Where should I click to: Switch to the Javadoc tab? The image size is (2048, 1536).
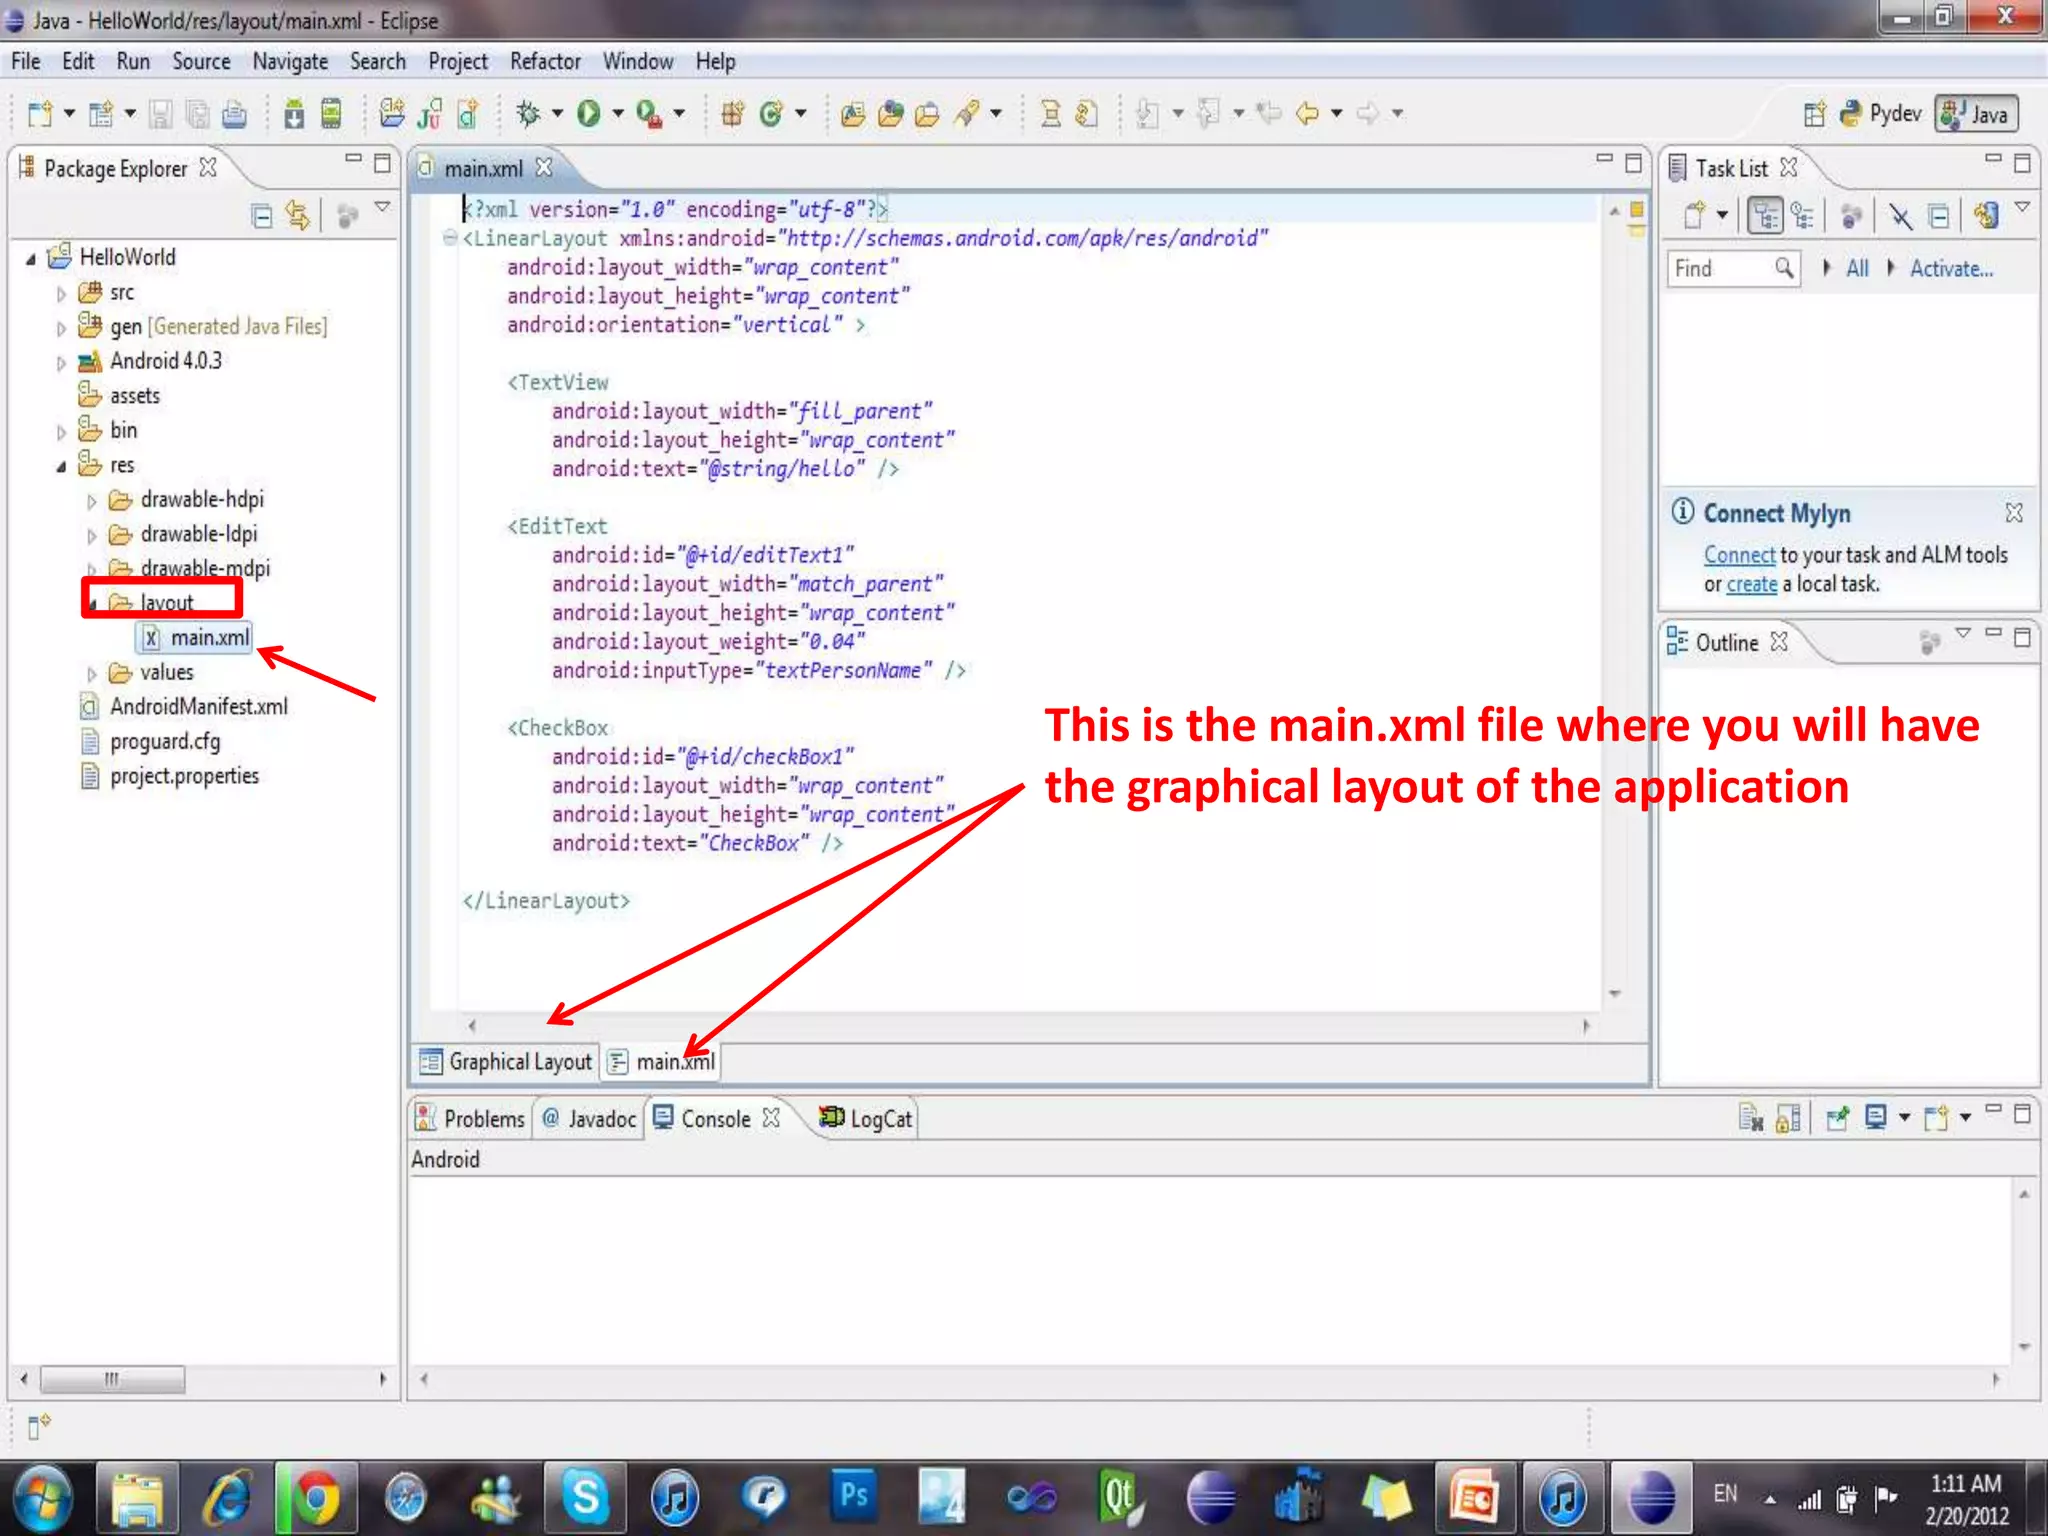(x=589, y=1119)
